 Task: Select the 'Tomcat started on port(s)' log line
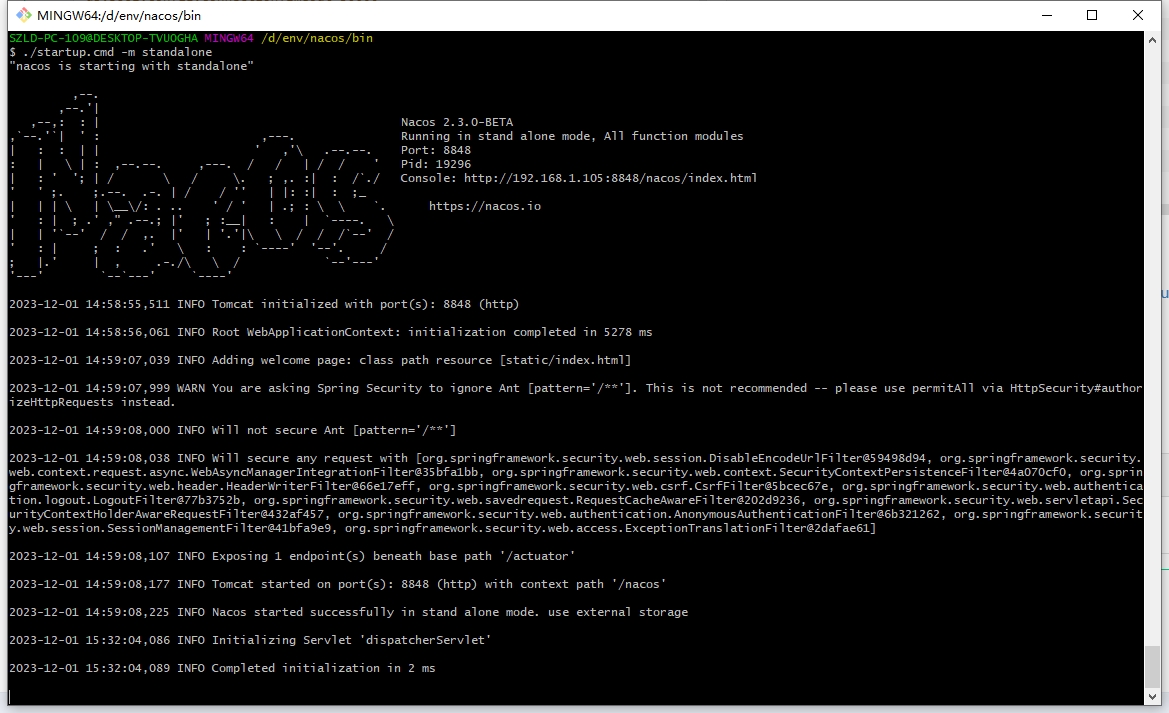pyautogui.click(x=337, y=584)
